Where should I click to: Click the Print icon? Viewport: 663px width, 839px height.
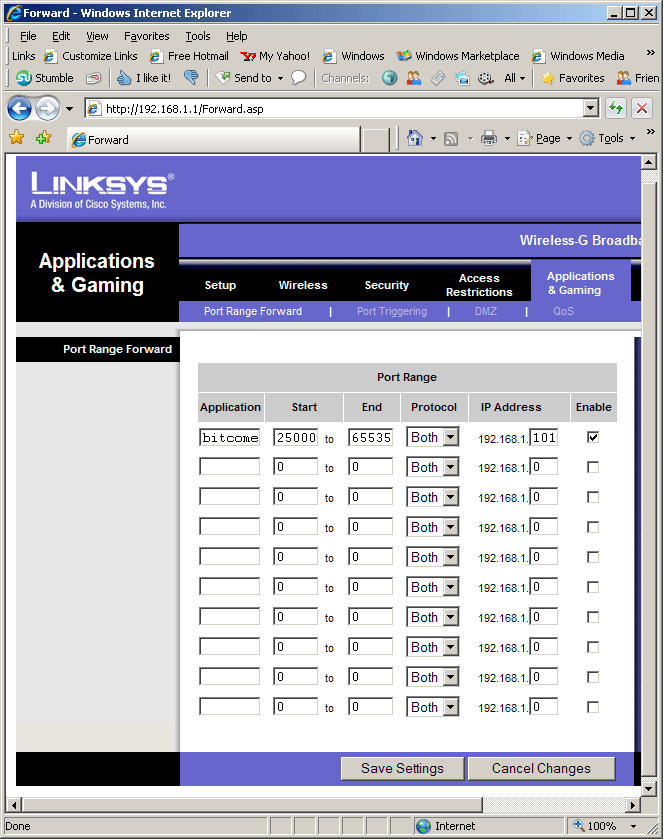point(489,139)
